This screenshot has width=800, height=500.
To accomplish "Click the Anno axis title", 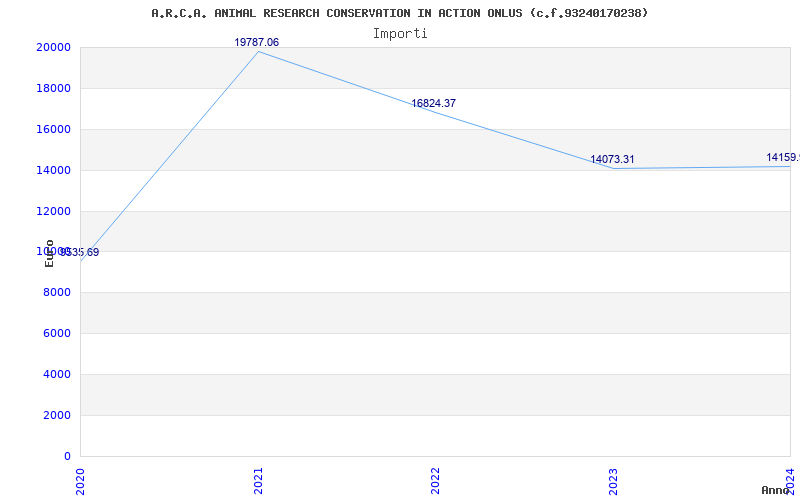I will coord(776,490).
